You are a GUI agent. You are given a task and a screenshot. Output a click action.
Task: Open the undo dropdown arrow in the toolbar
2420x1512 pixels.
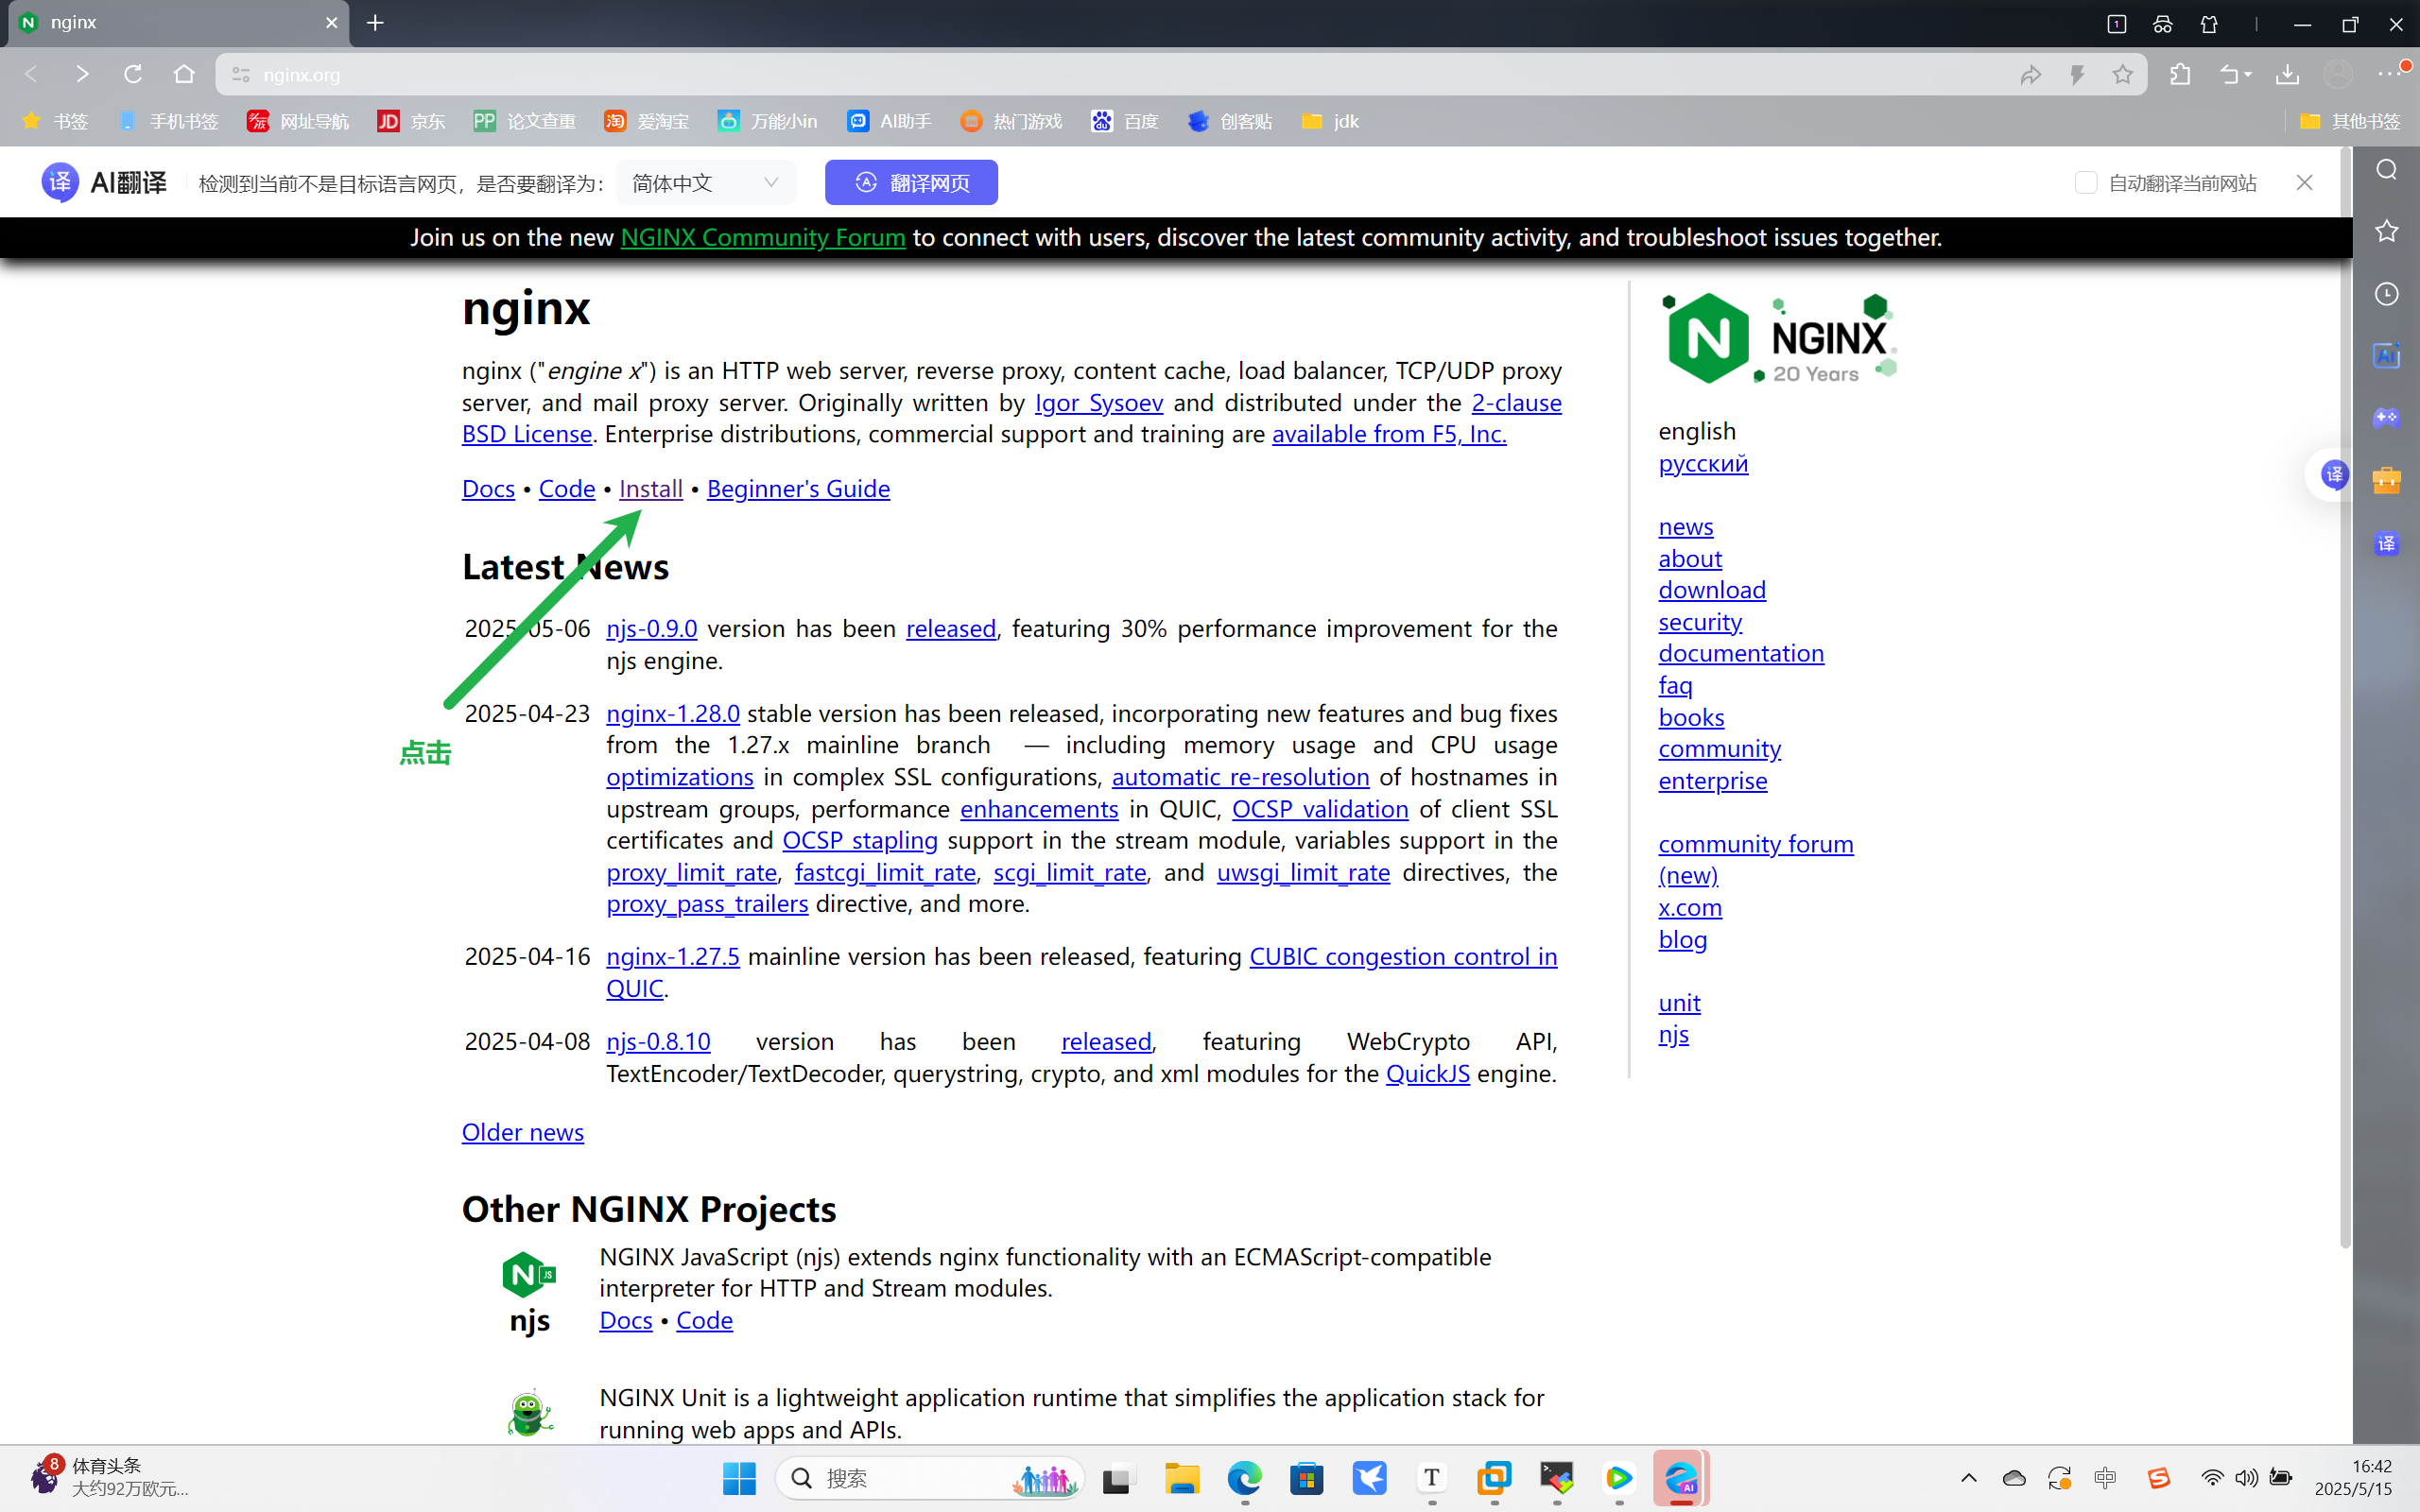click(2247, 74)
